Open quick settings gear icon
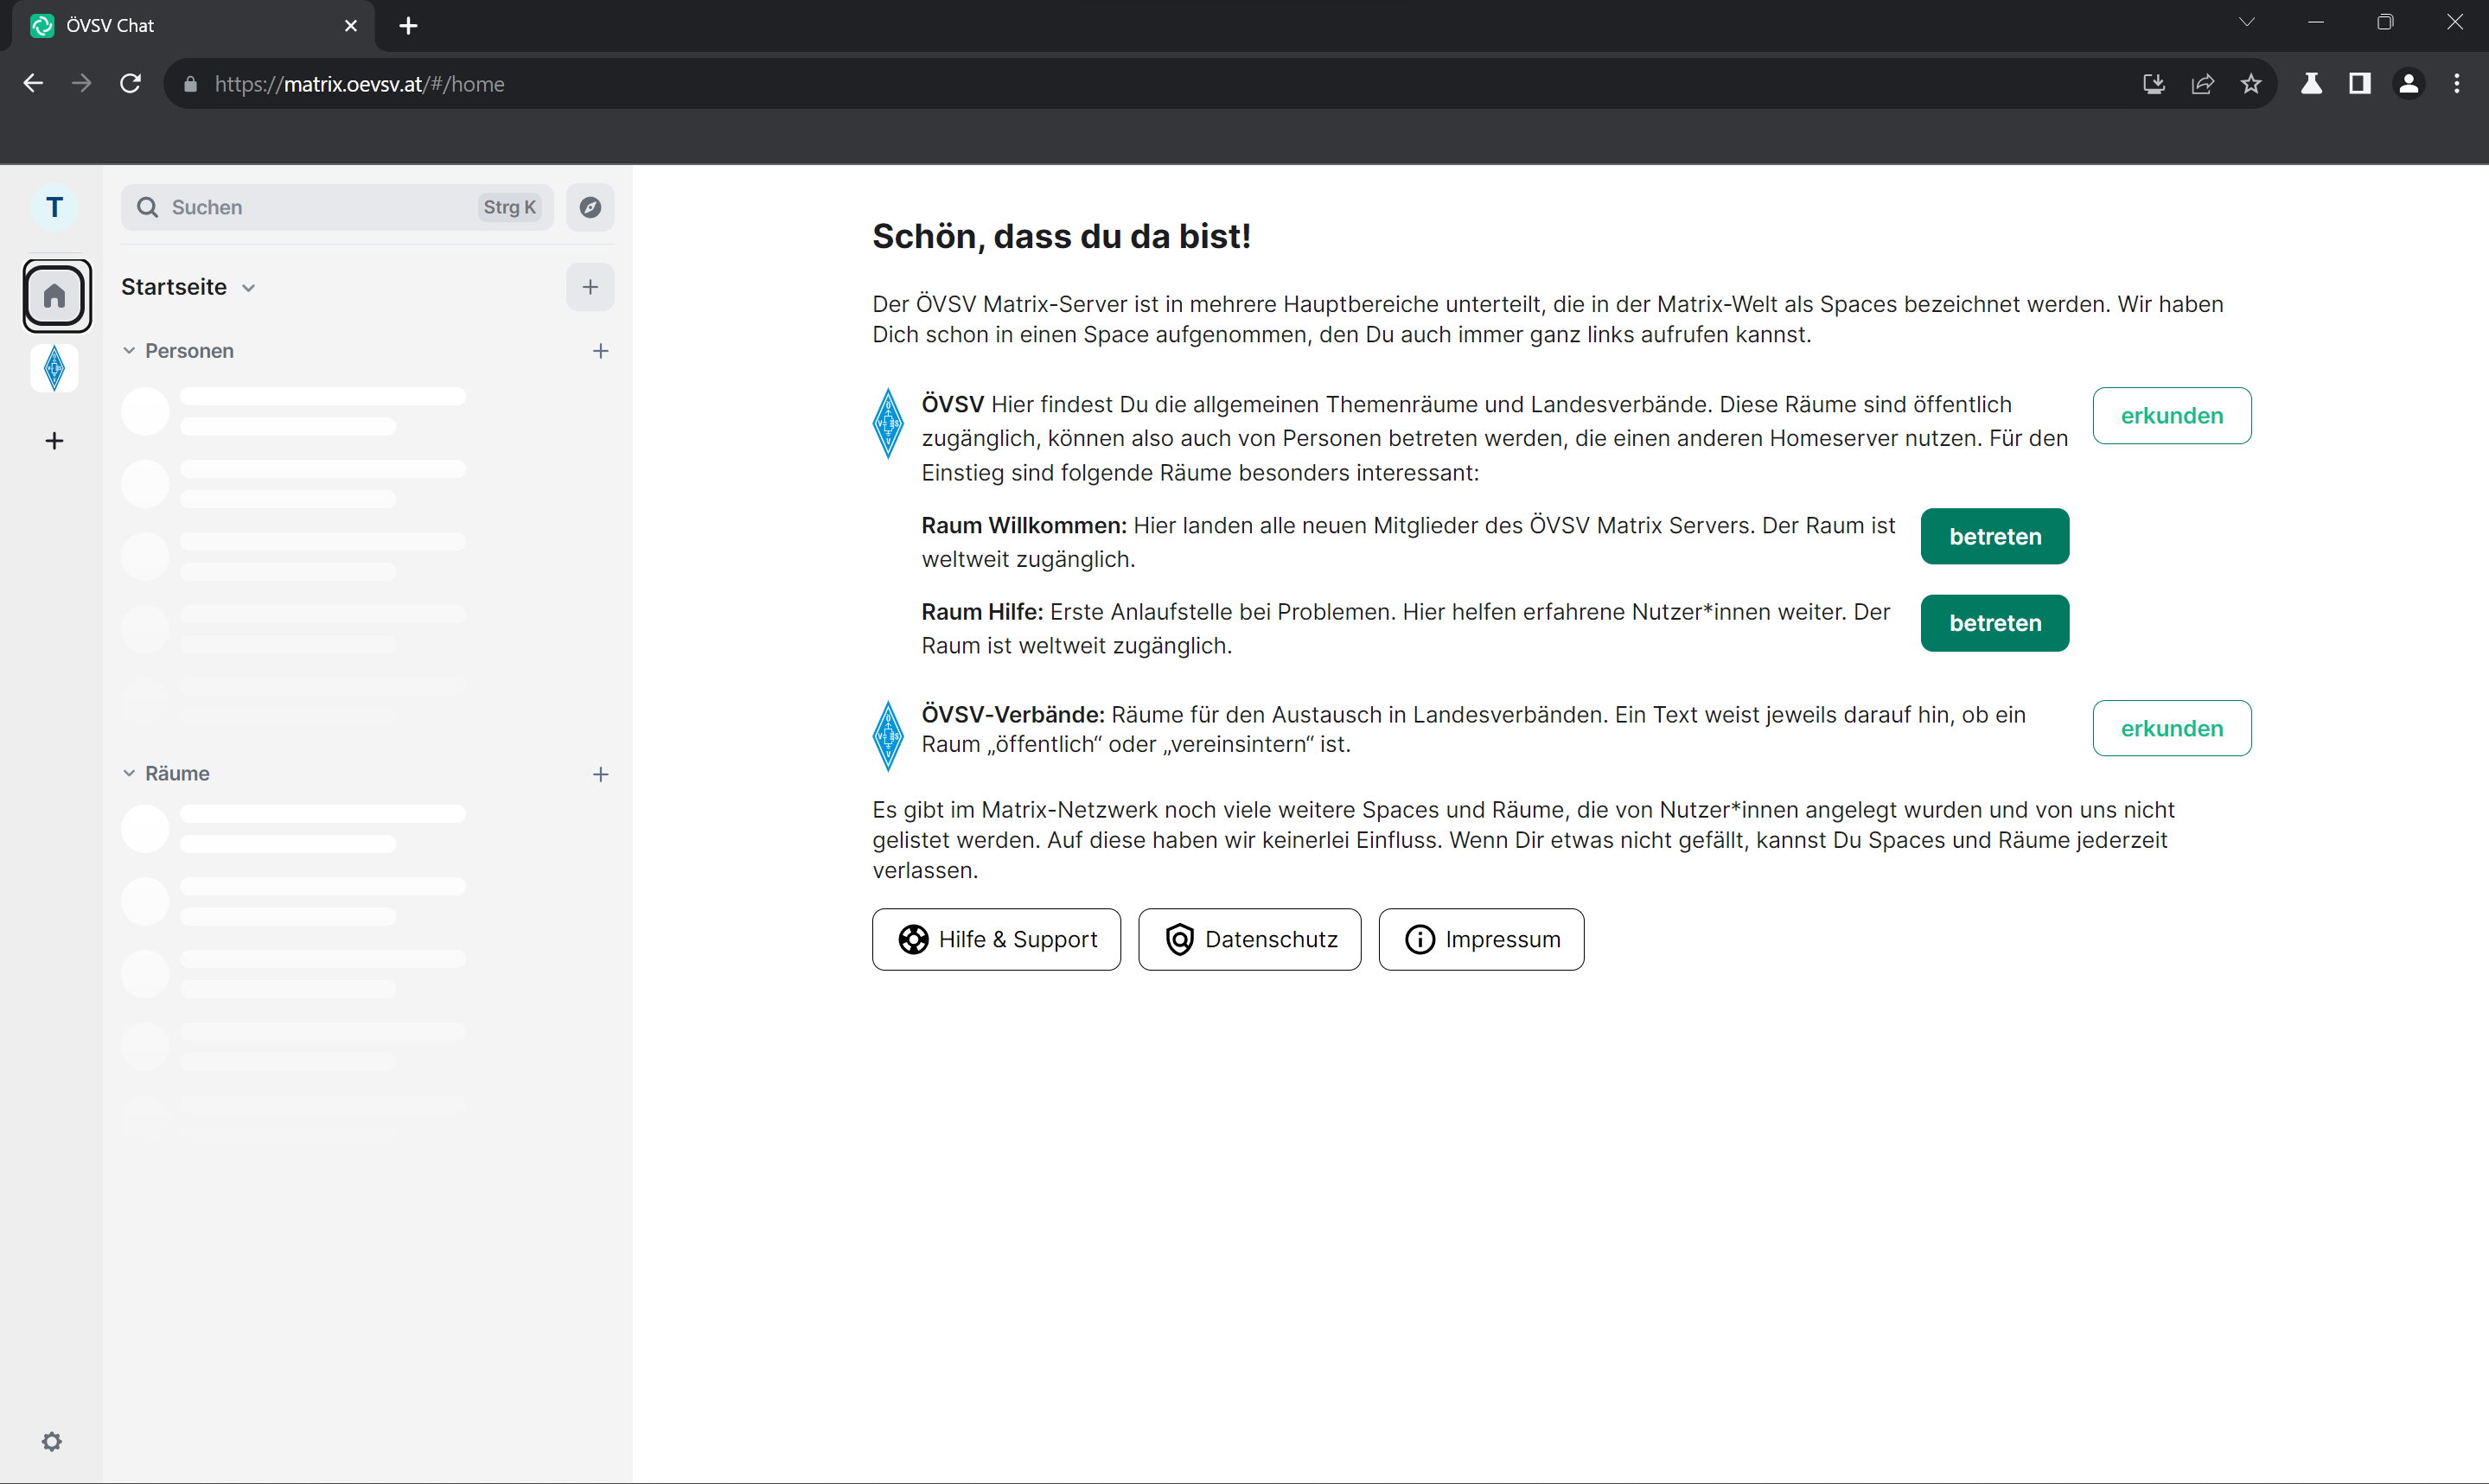The height and width of the screenshot is (1484, 2489). tap(52, 1441)
